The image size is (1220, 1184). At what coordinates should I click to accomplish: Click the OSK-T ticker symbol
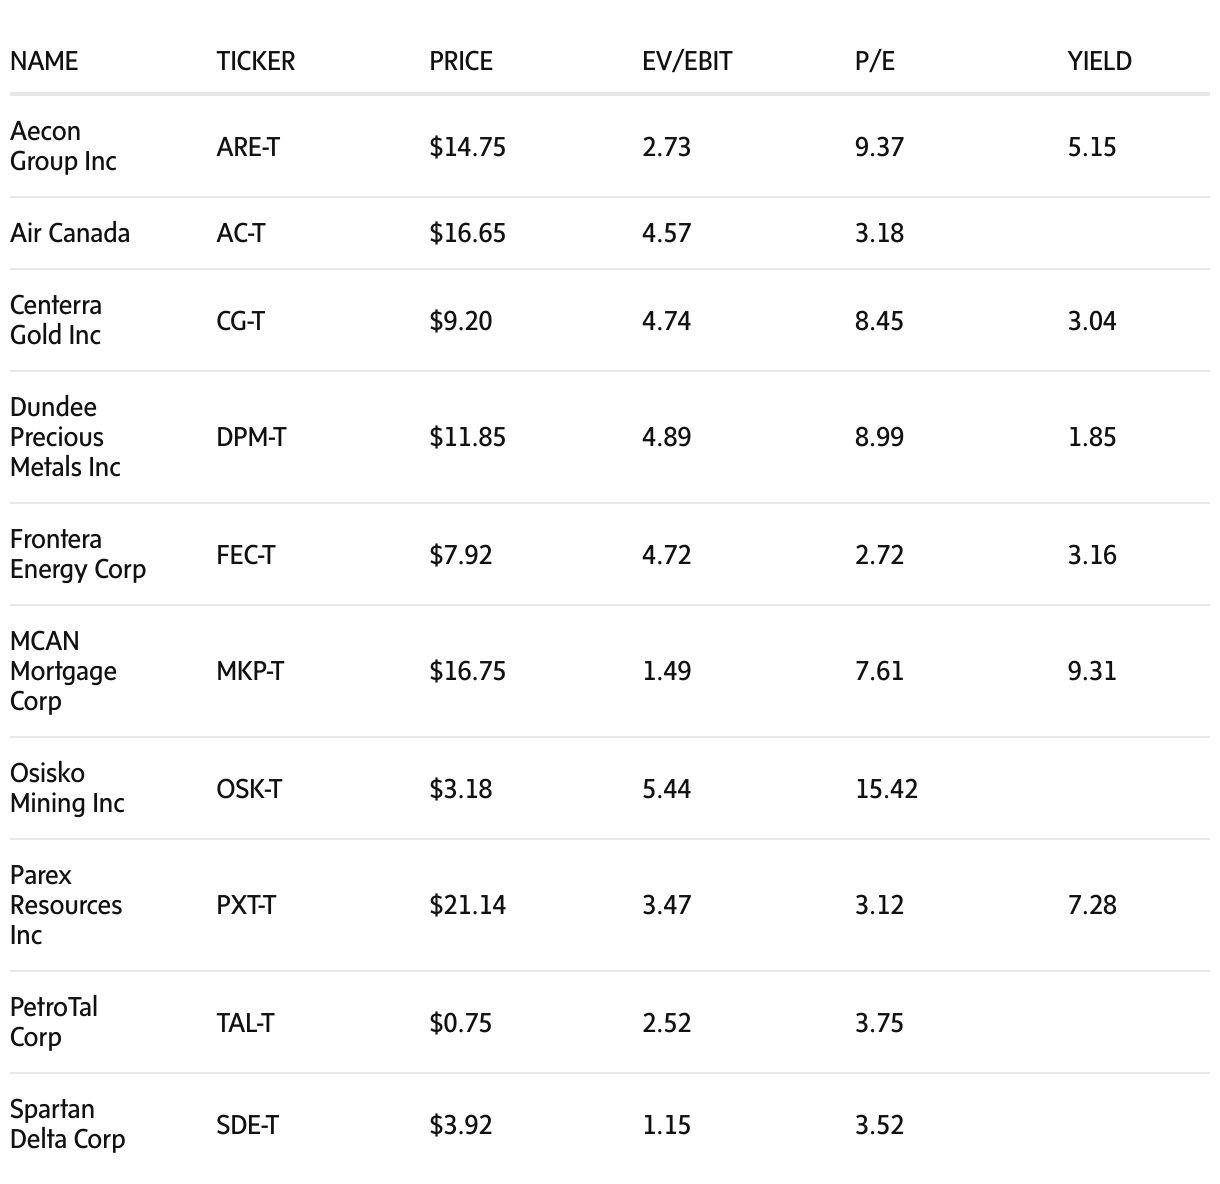[249, 789]
